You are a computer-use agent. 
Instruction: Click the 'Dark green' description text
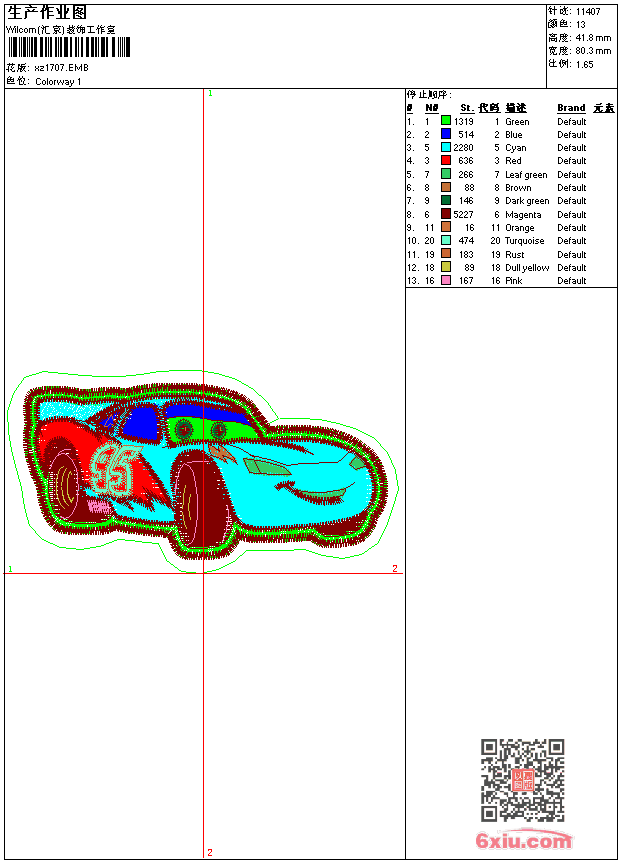[527, 201]
